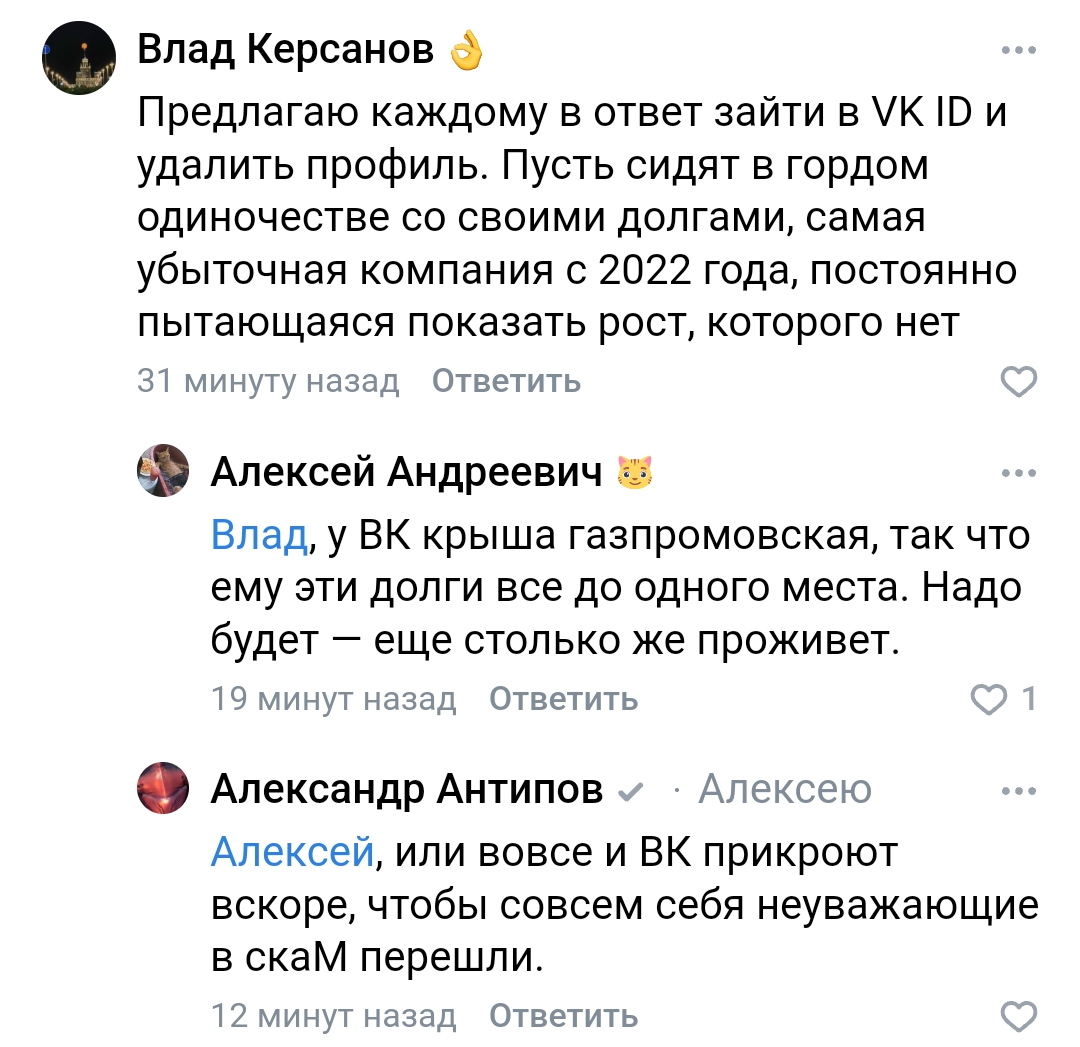Open three-dot menu on Алексей Андреевич's comment

[x=1019, y=473]
